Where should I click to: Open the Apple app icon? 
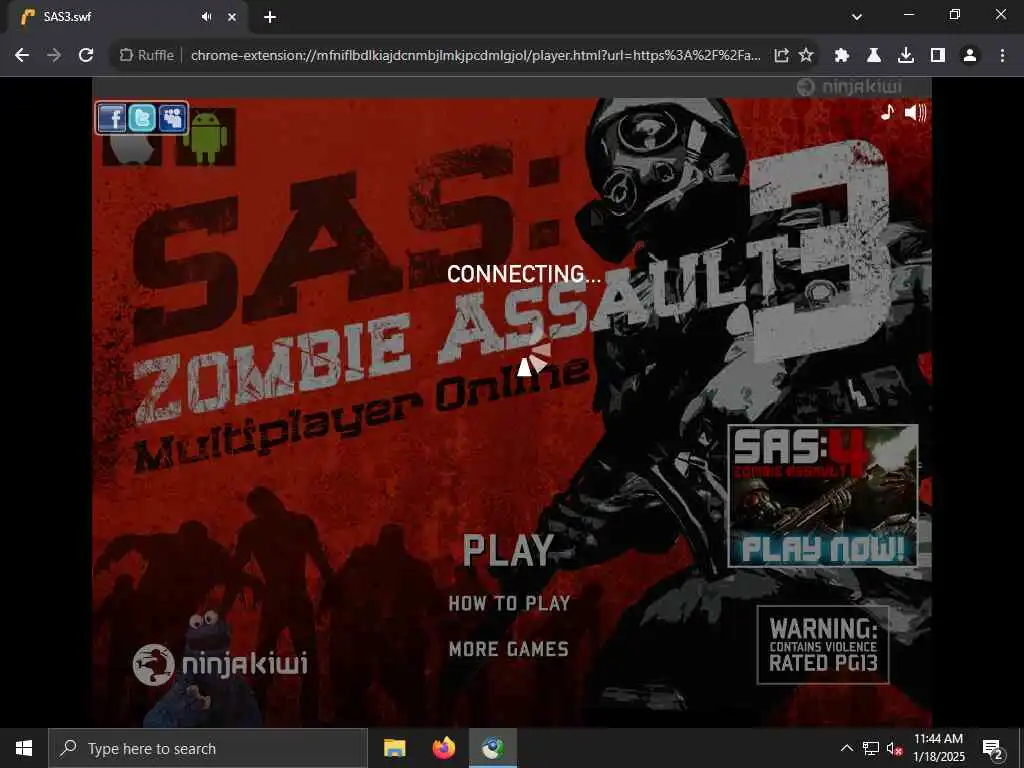point(132,149)
